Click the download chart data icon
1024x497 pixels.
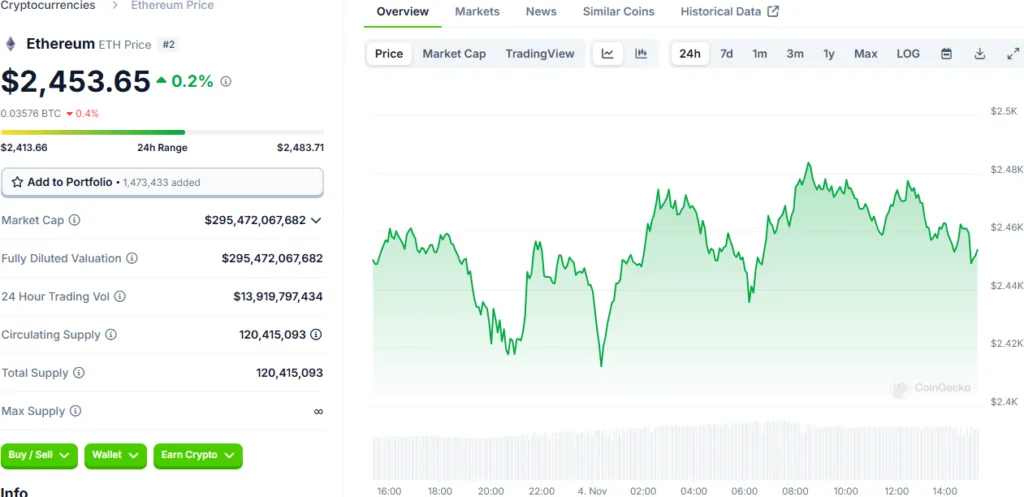(x=980, y=54)
